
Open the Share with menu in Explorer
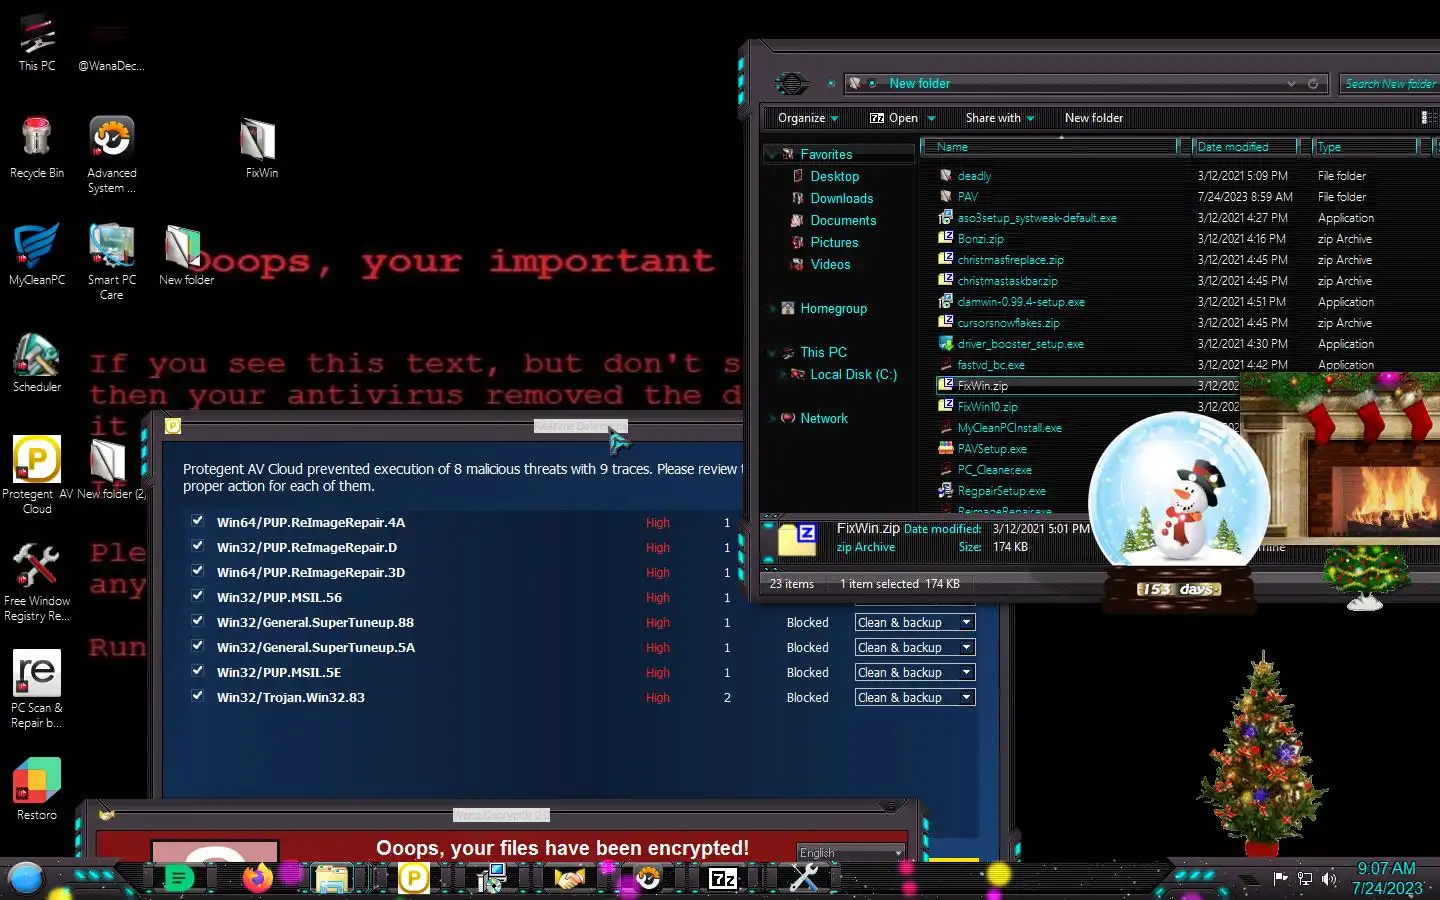1000,117
